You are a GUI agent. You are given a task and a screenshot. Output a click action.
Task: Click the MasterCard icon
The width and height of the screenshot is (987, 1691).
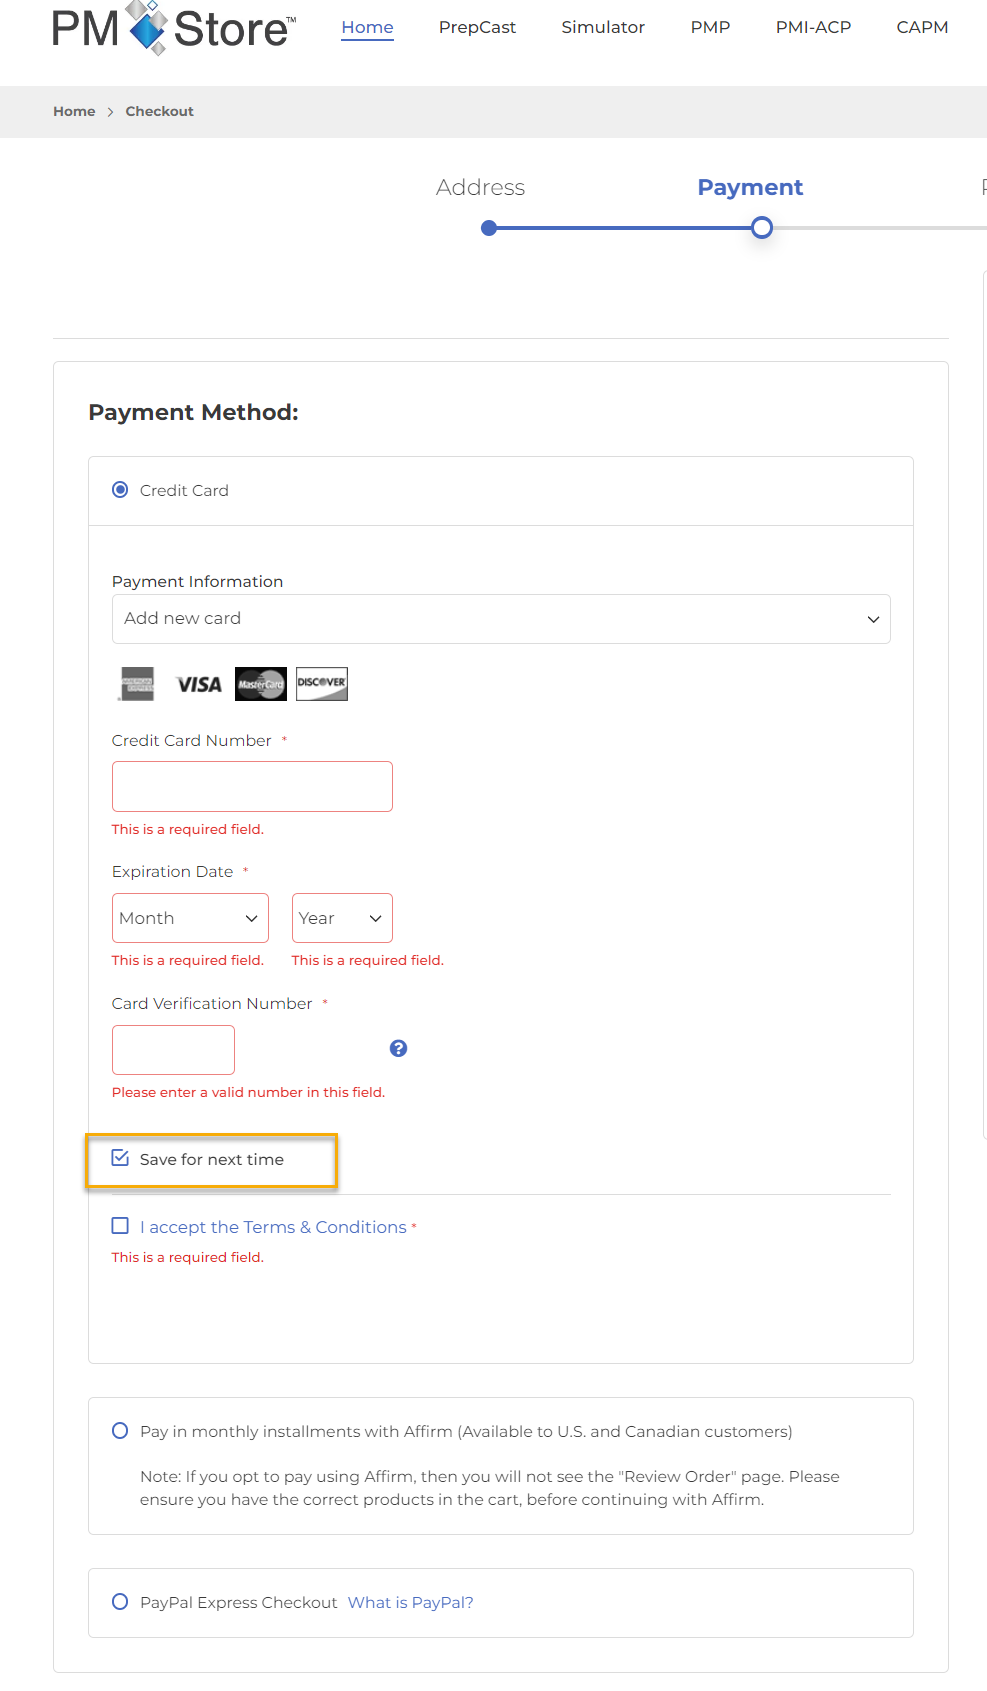[x=261, y=684]
